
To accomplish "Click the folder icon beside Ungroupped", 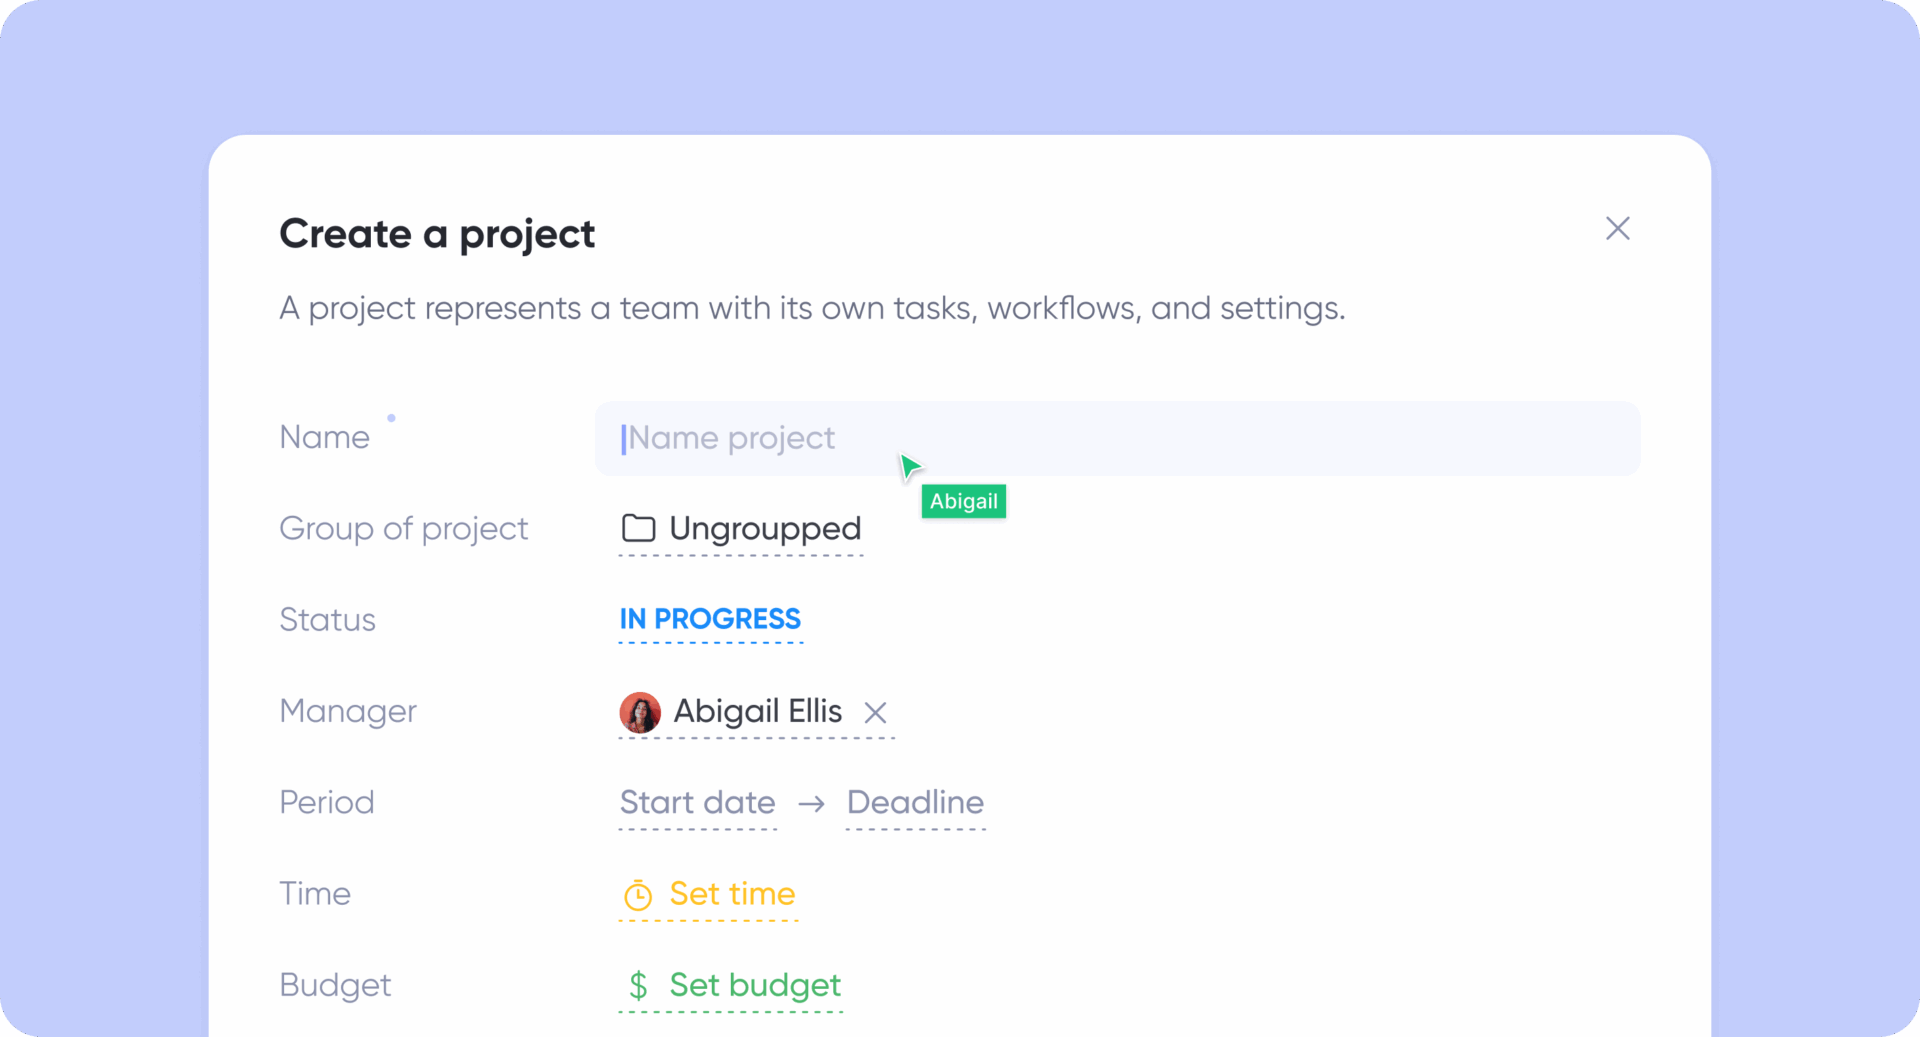I will point(638,530).
